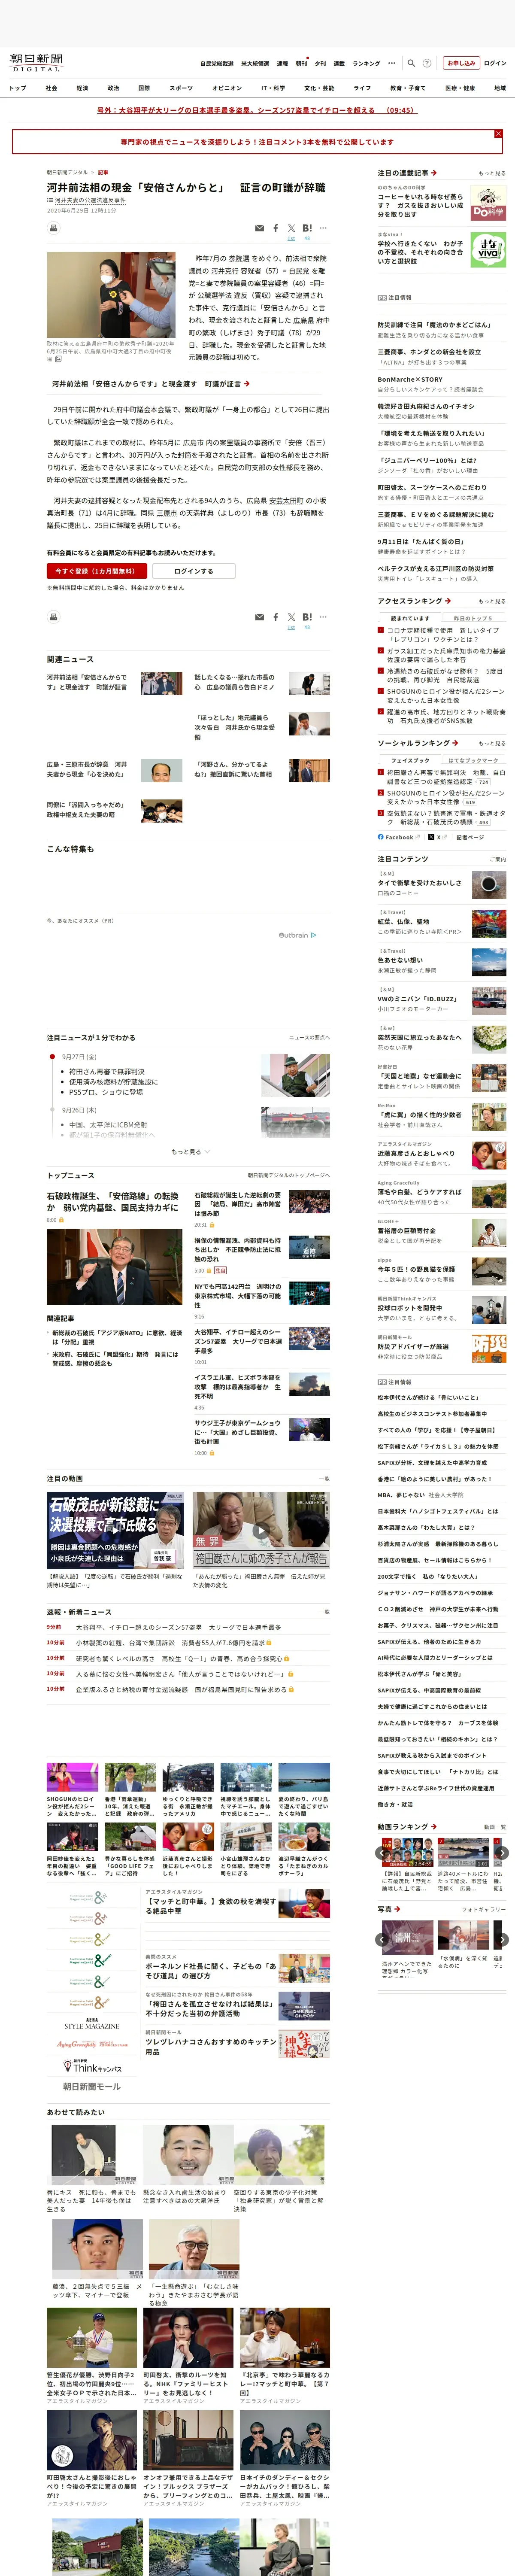Open the まなviva! series thumbnail
The width and height of the screenshot is (515, 2576).
click(x=488, y=249)
